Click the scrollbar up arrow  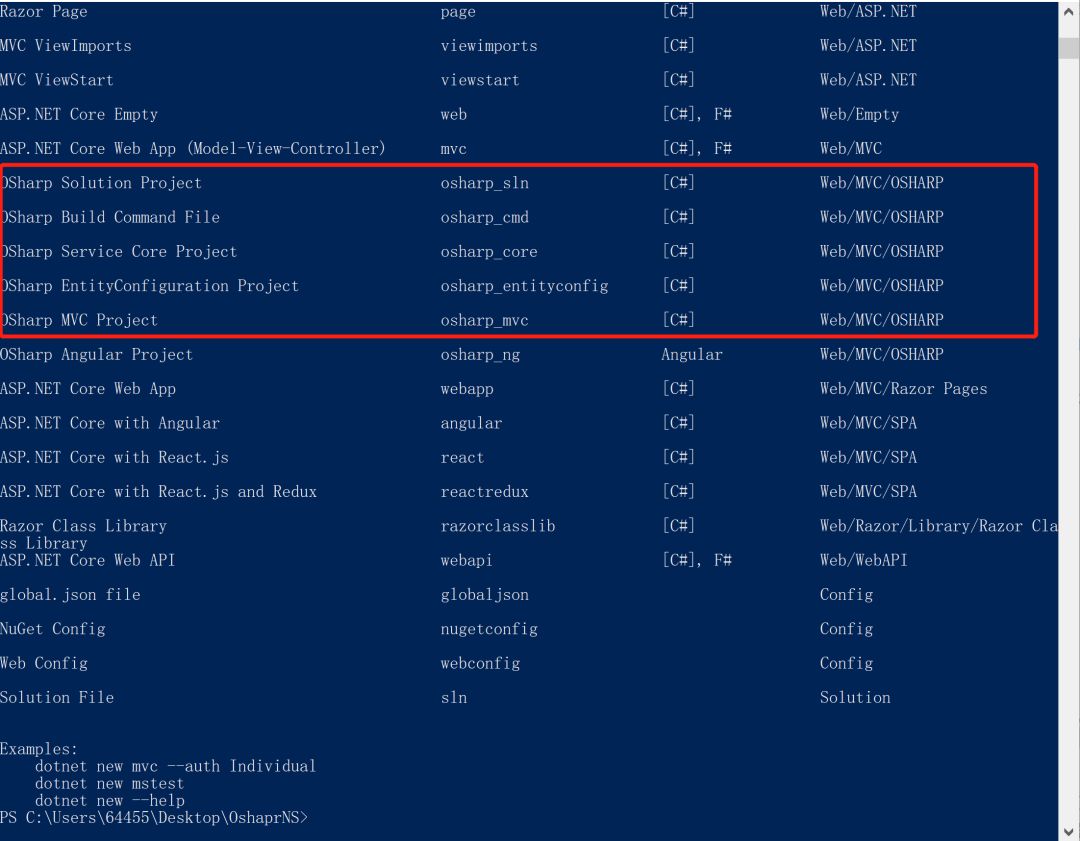[x=1068, y=12]
